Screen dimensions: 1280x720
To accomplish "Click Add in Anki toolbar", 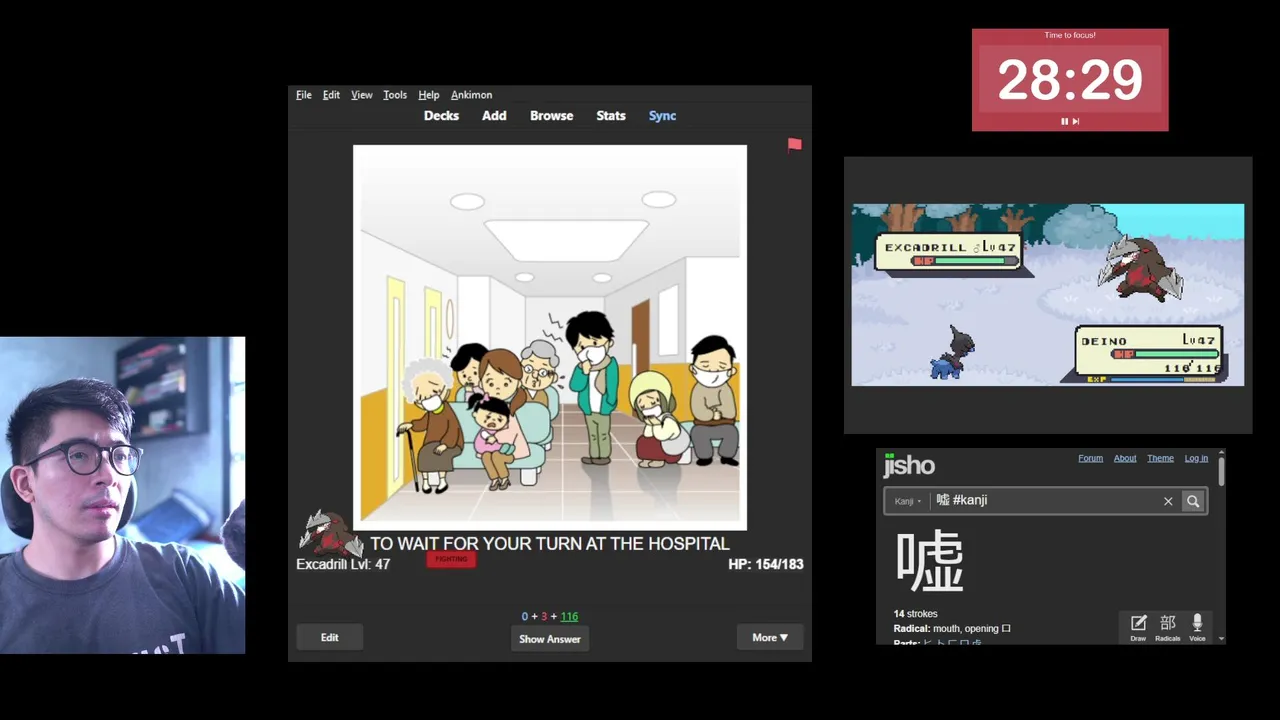I will [494, 116].
